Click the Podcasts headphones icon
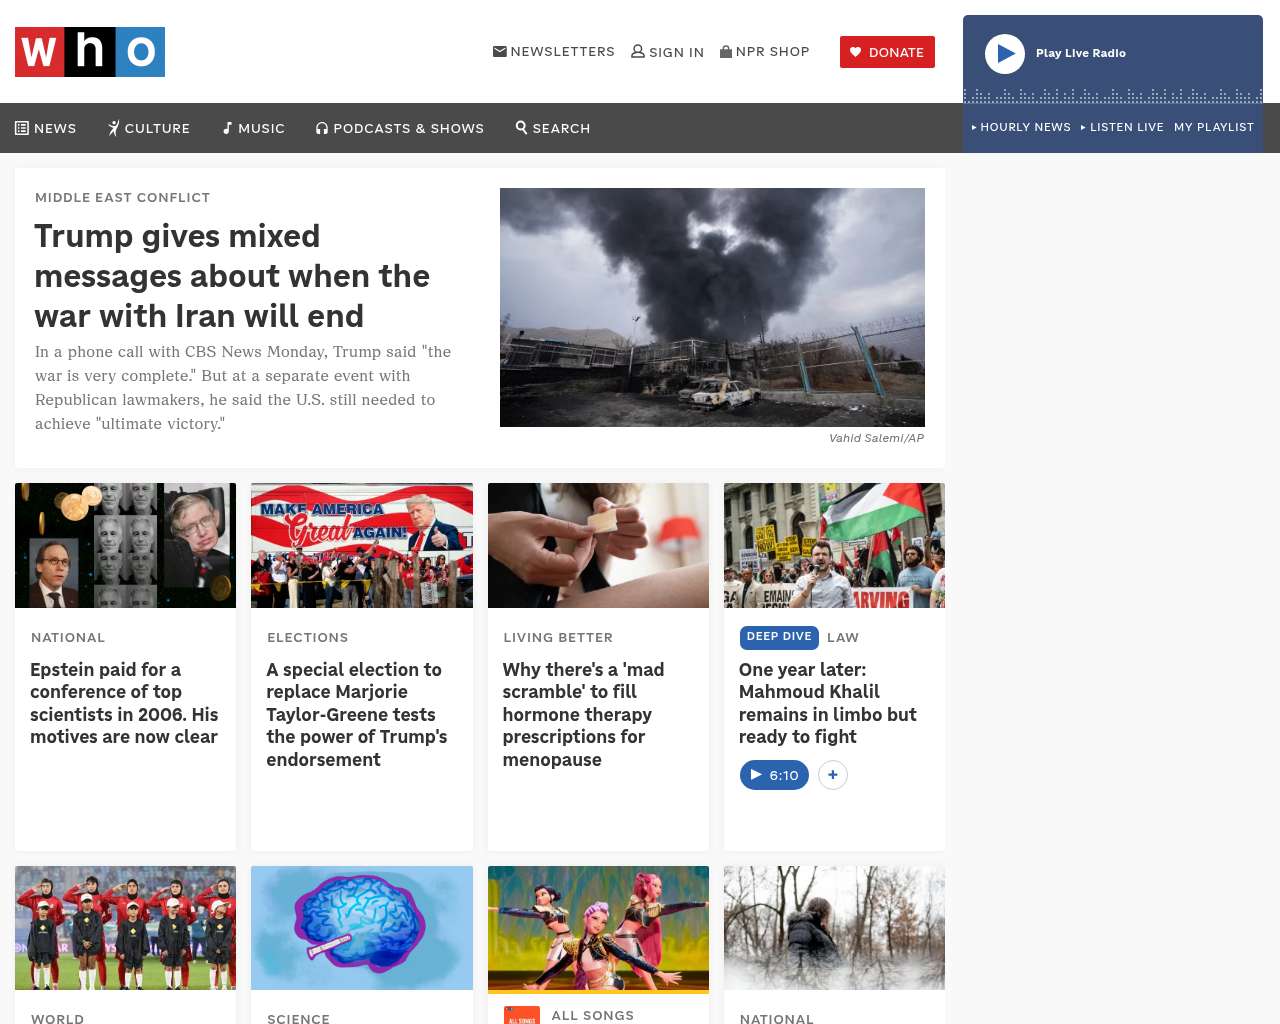Viewport: 1280px width, 1024px height. (322, 128)
